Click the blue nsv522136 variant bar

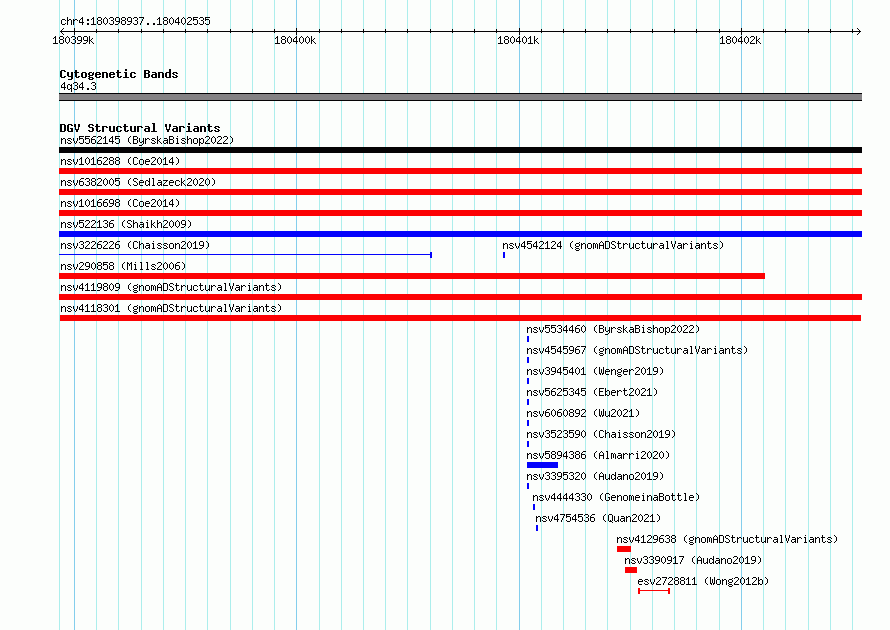pos(460,234)
